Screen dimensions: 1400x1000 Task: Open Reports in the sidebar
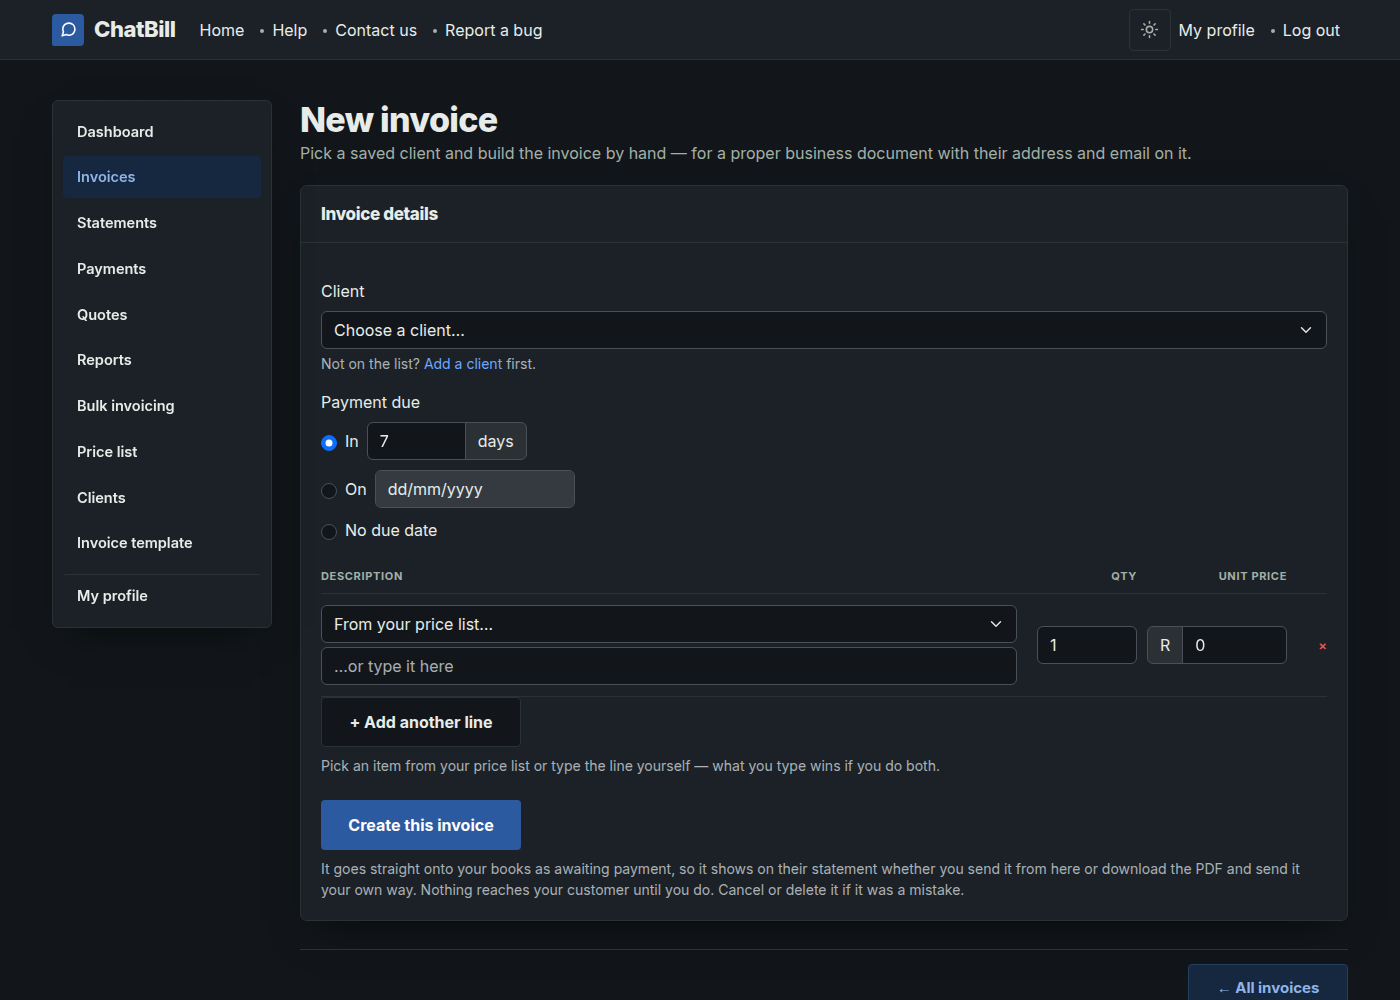coord(162,360)
